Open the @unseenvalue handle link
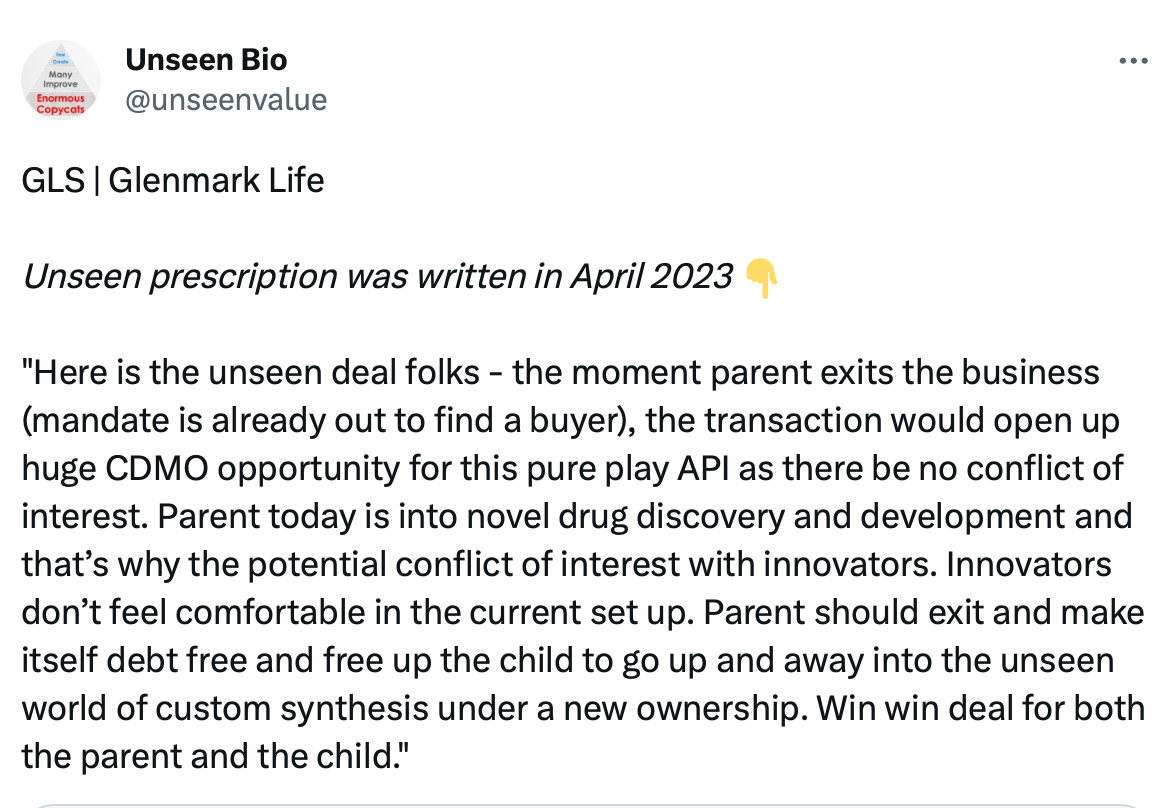The width and height of the screenshot is (1172, 808). tap(226, 100)
